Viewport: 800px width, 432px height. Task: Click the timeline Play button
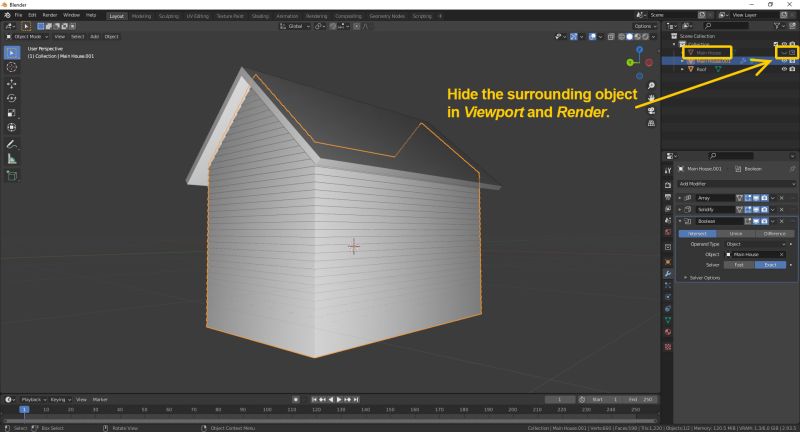(339, 400)
